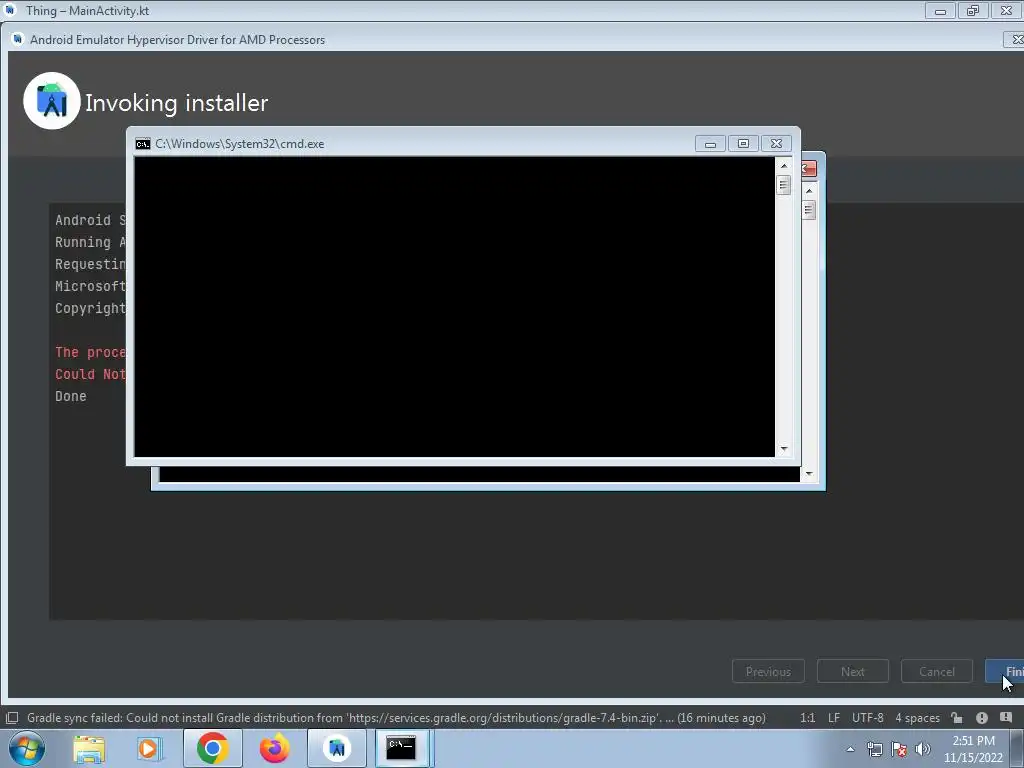Click the 1:1 line-column indicator

tap(807, 718)
